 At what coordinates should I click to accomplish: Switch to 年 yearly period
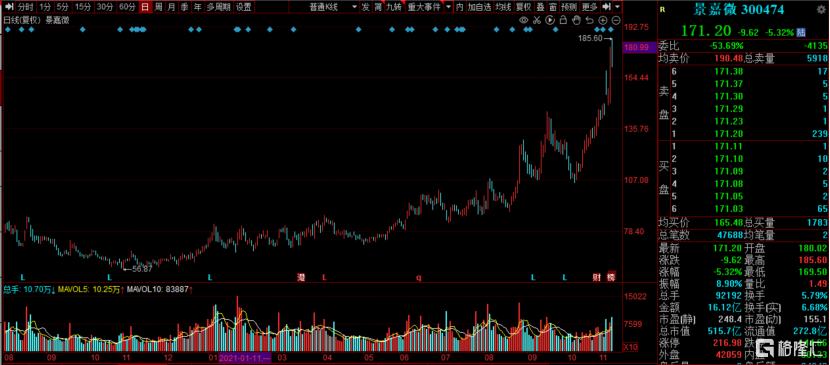pos(197,7)
